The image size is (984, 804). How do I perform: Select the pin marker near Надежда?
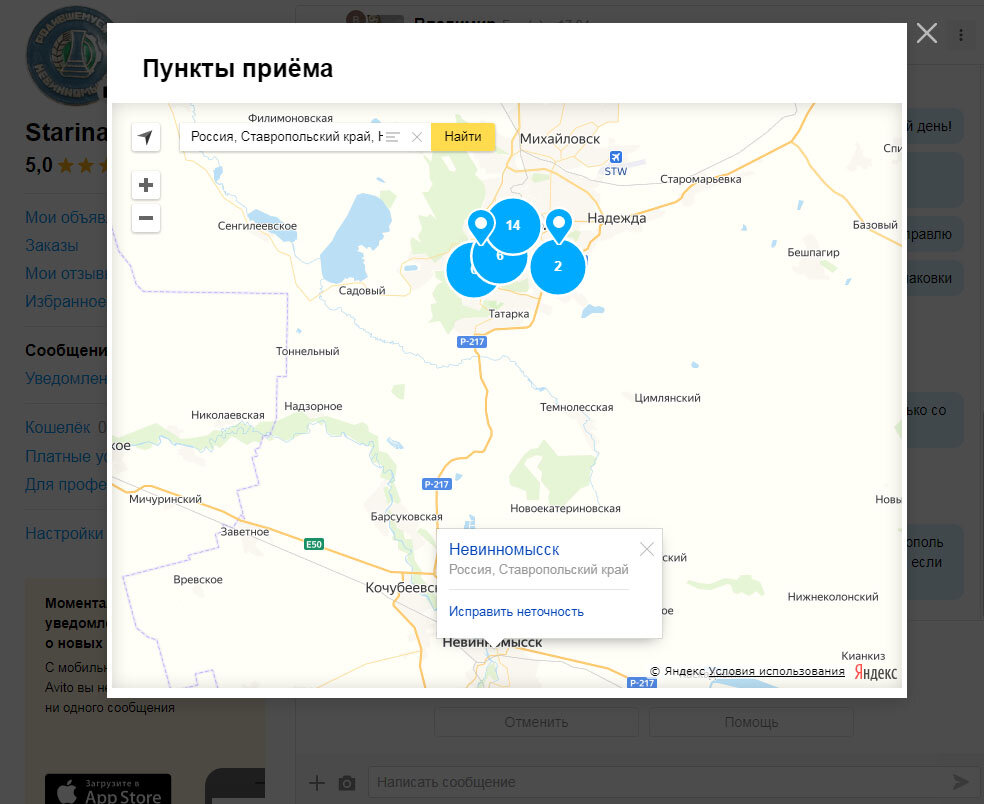coord(559,227)
